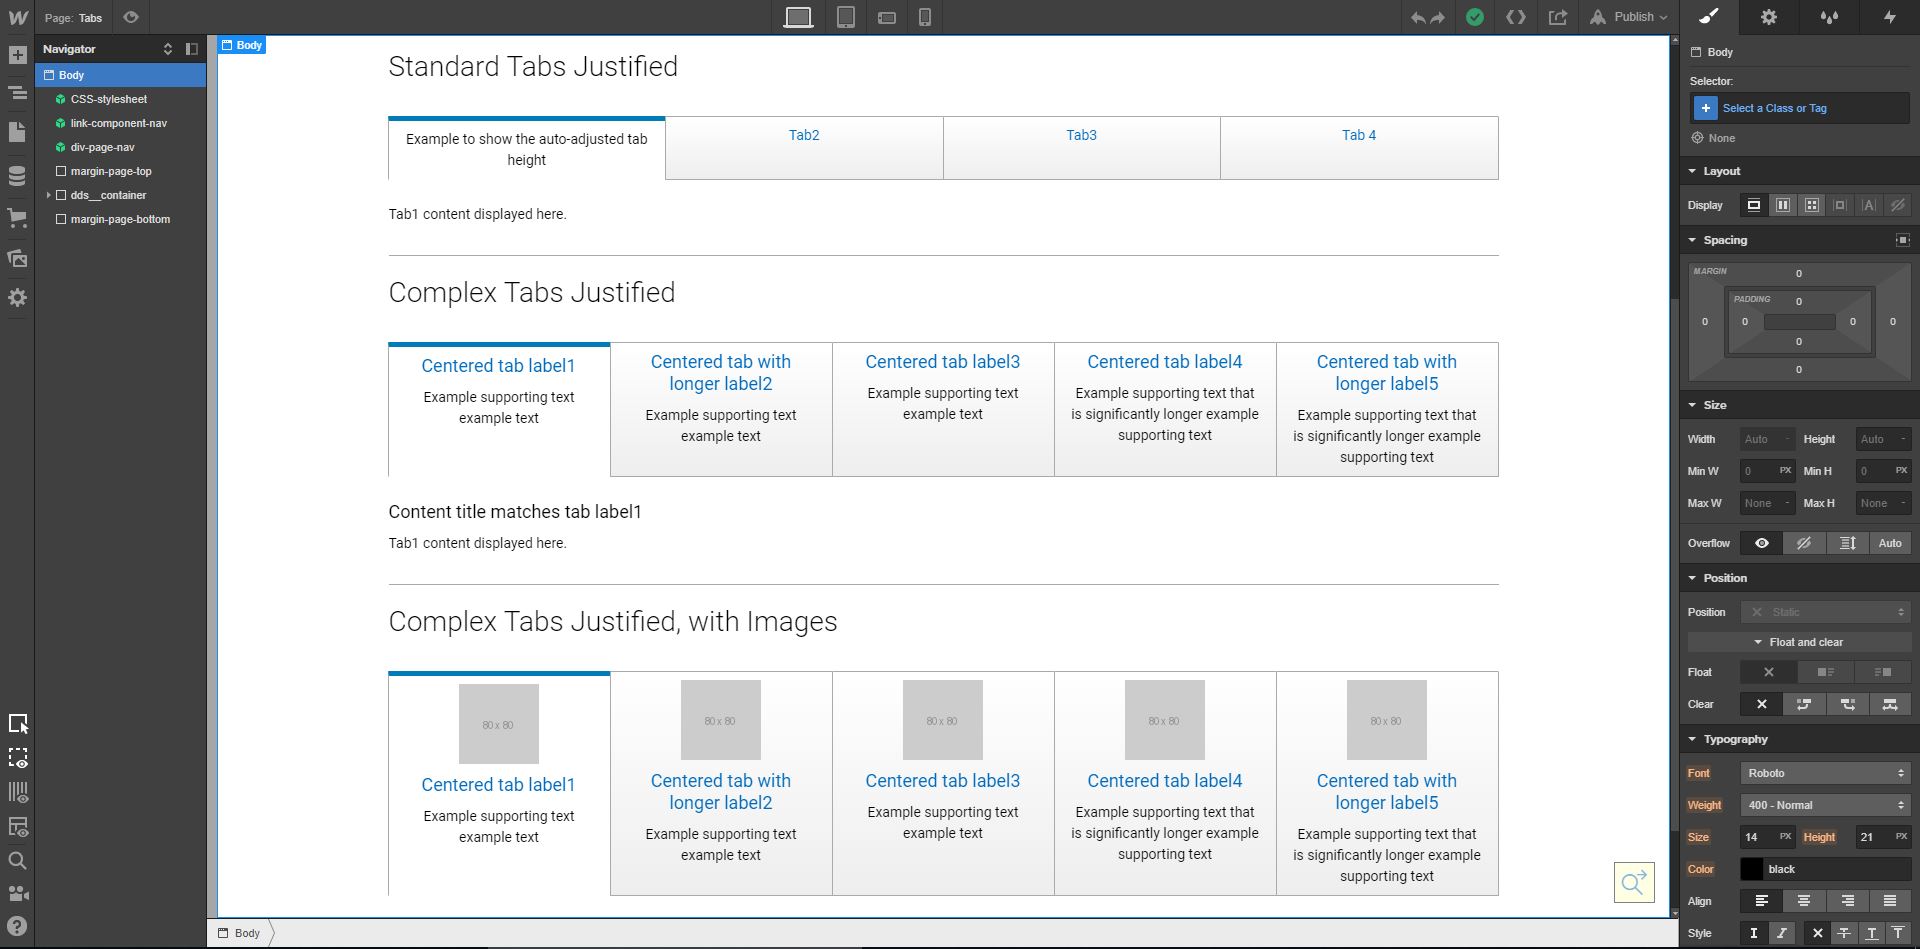
Task: Open the video tutorials icon
Action: click(17, 893)
